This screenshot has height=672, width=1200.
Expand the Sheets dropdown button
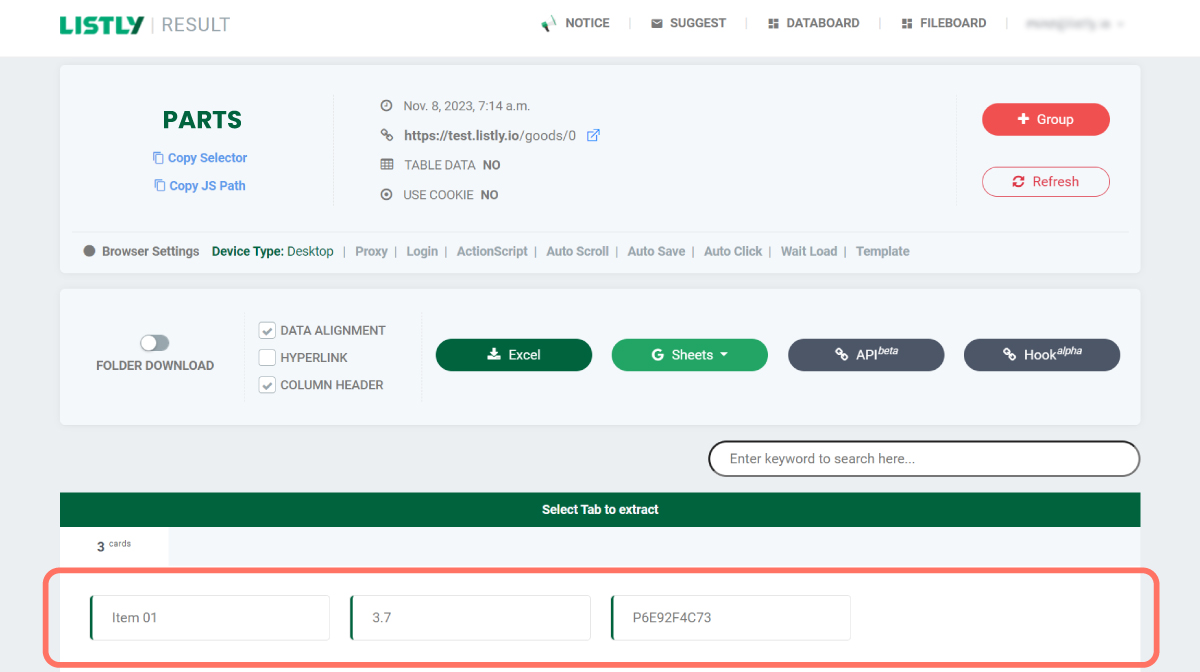coord(689,355)
